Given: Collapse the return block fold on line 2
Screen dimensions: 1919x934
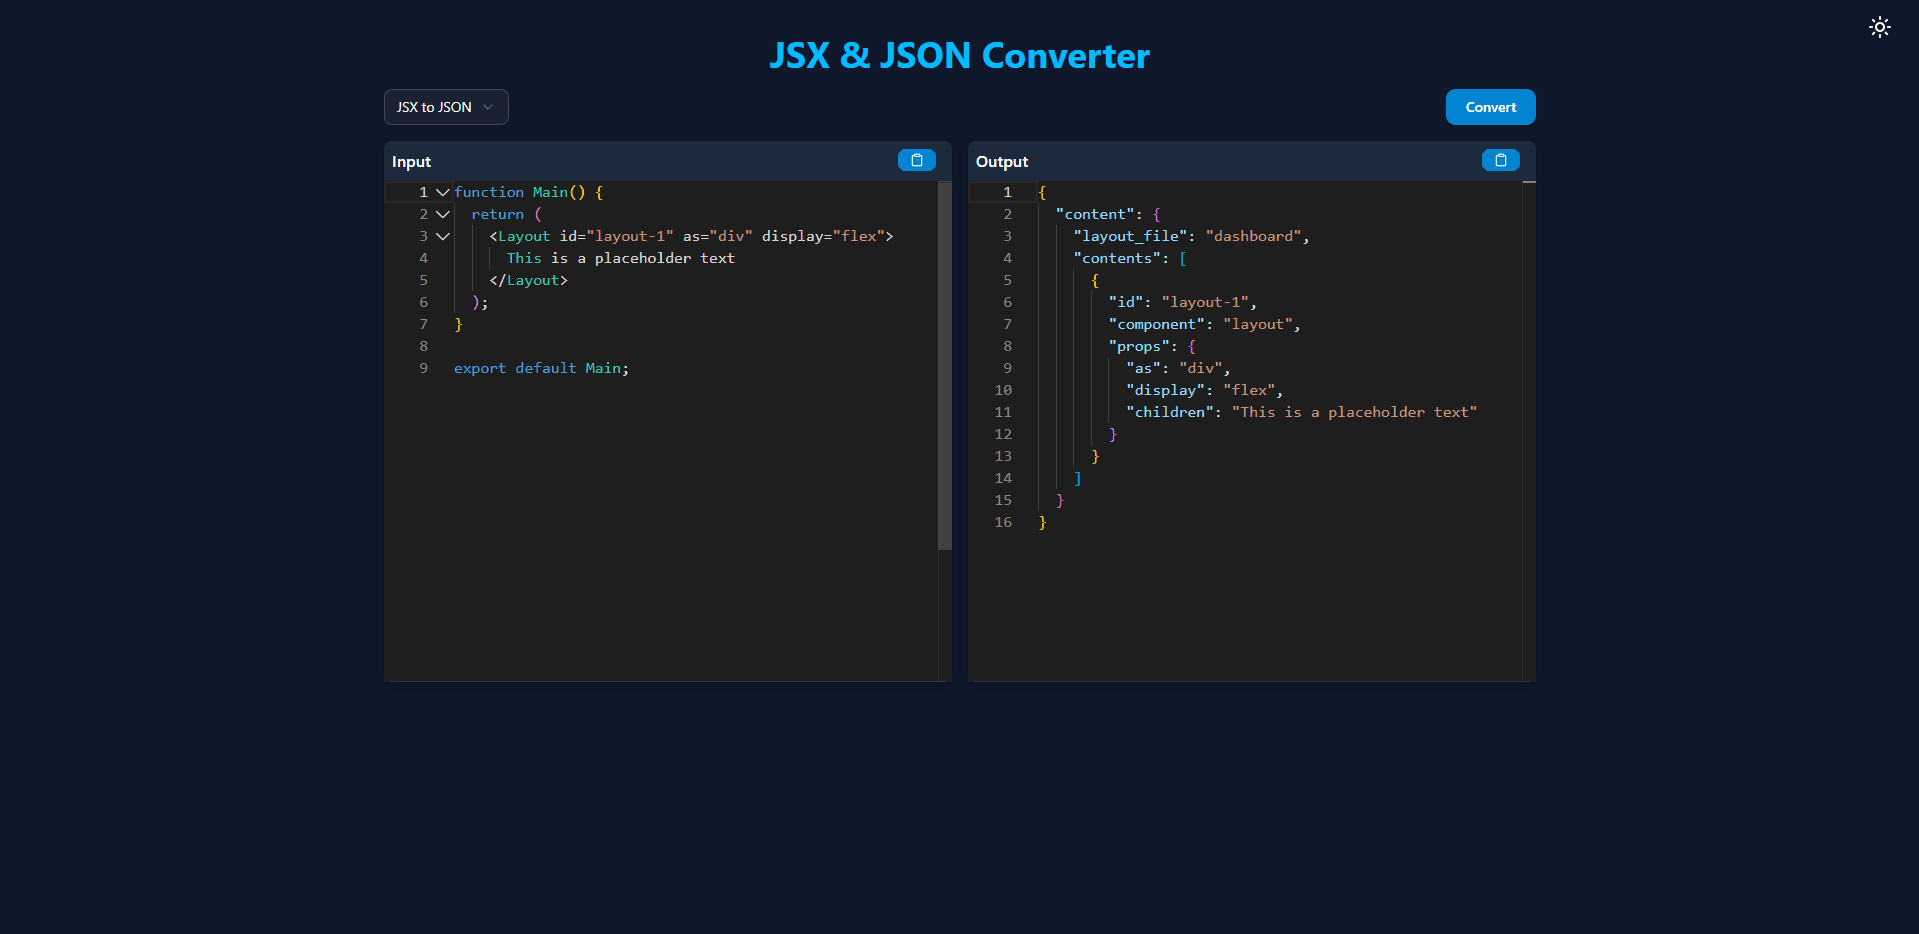Looking at the screenshot, I should [442, 214].
